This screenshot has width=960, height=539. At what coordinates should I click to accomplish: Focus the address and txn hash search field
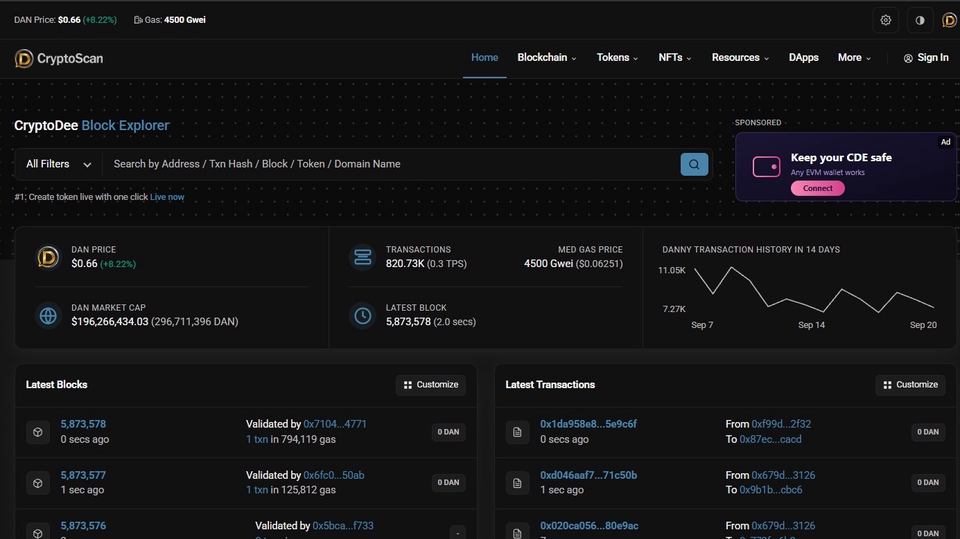click(x=391, y=164)
